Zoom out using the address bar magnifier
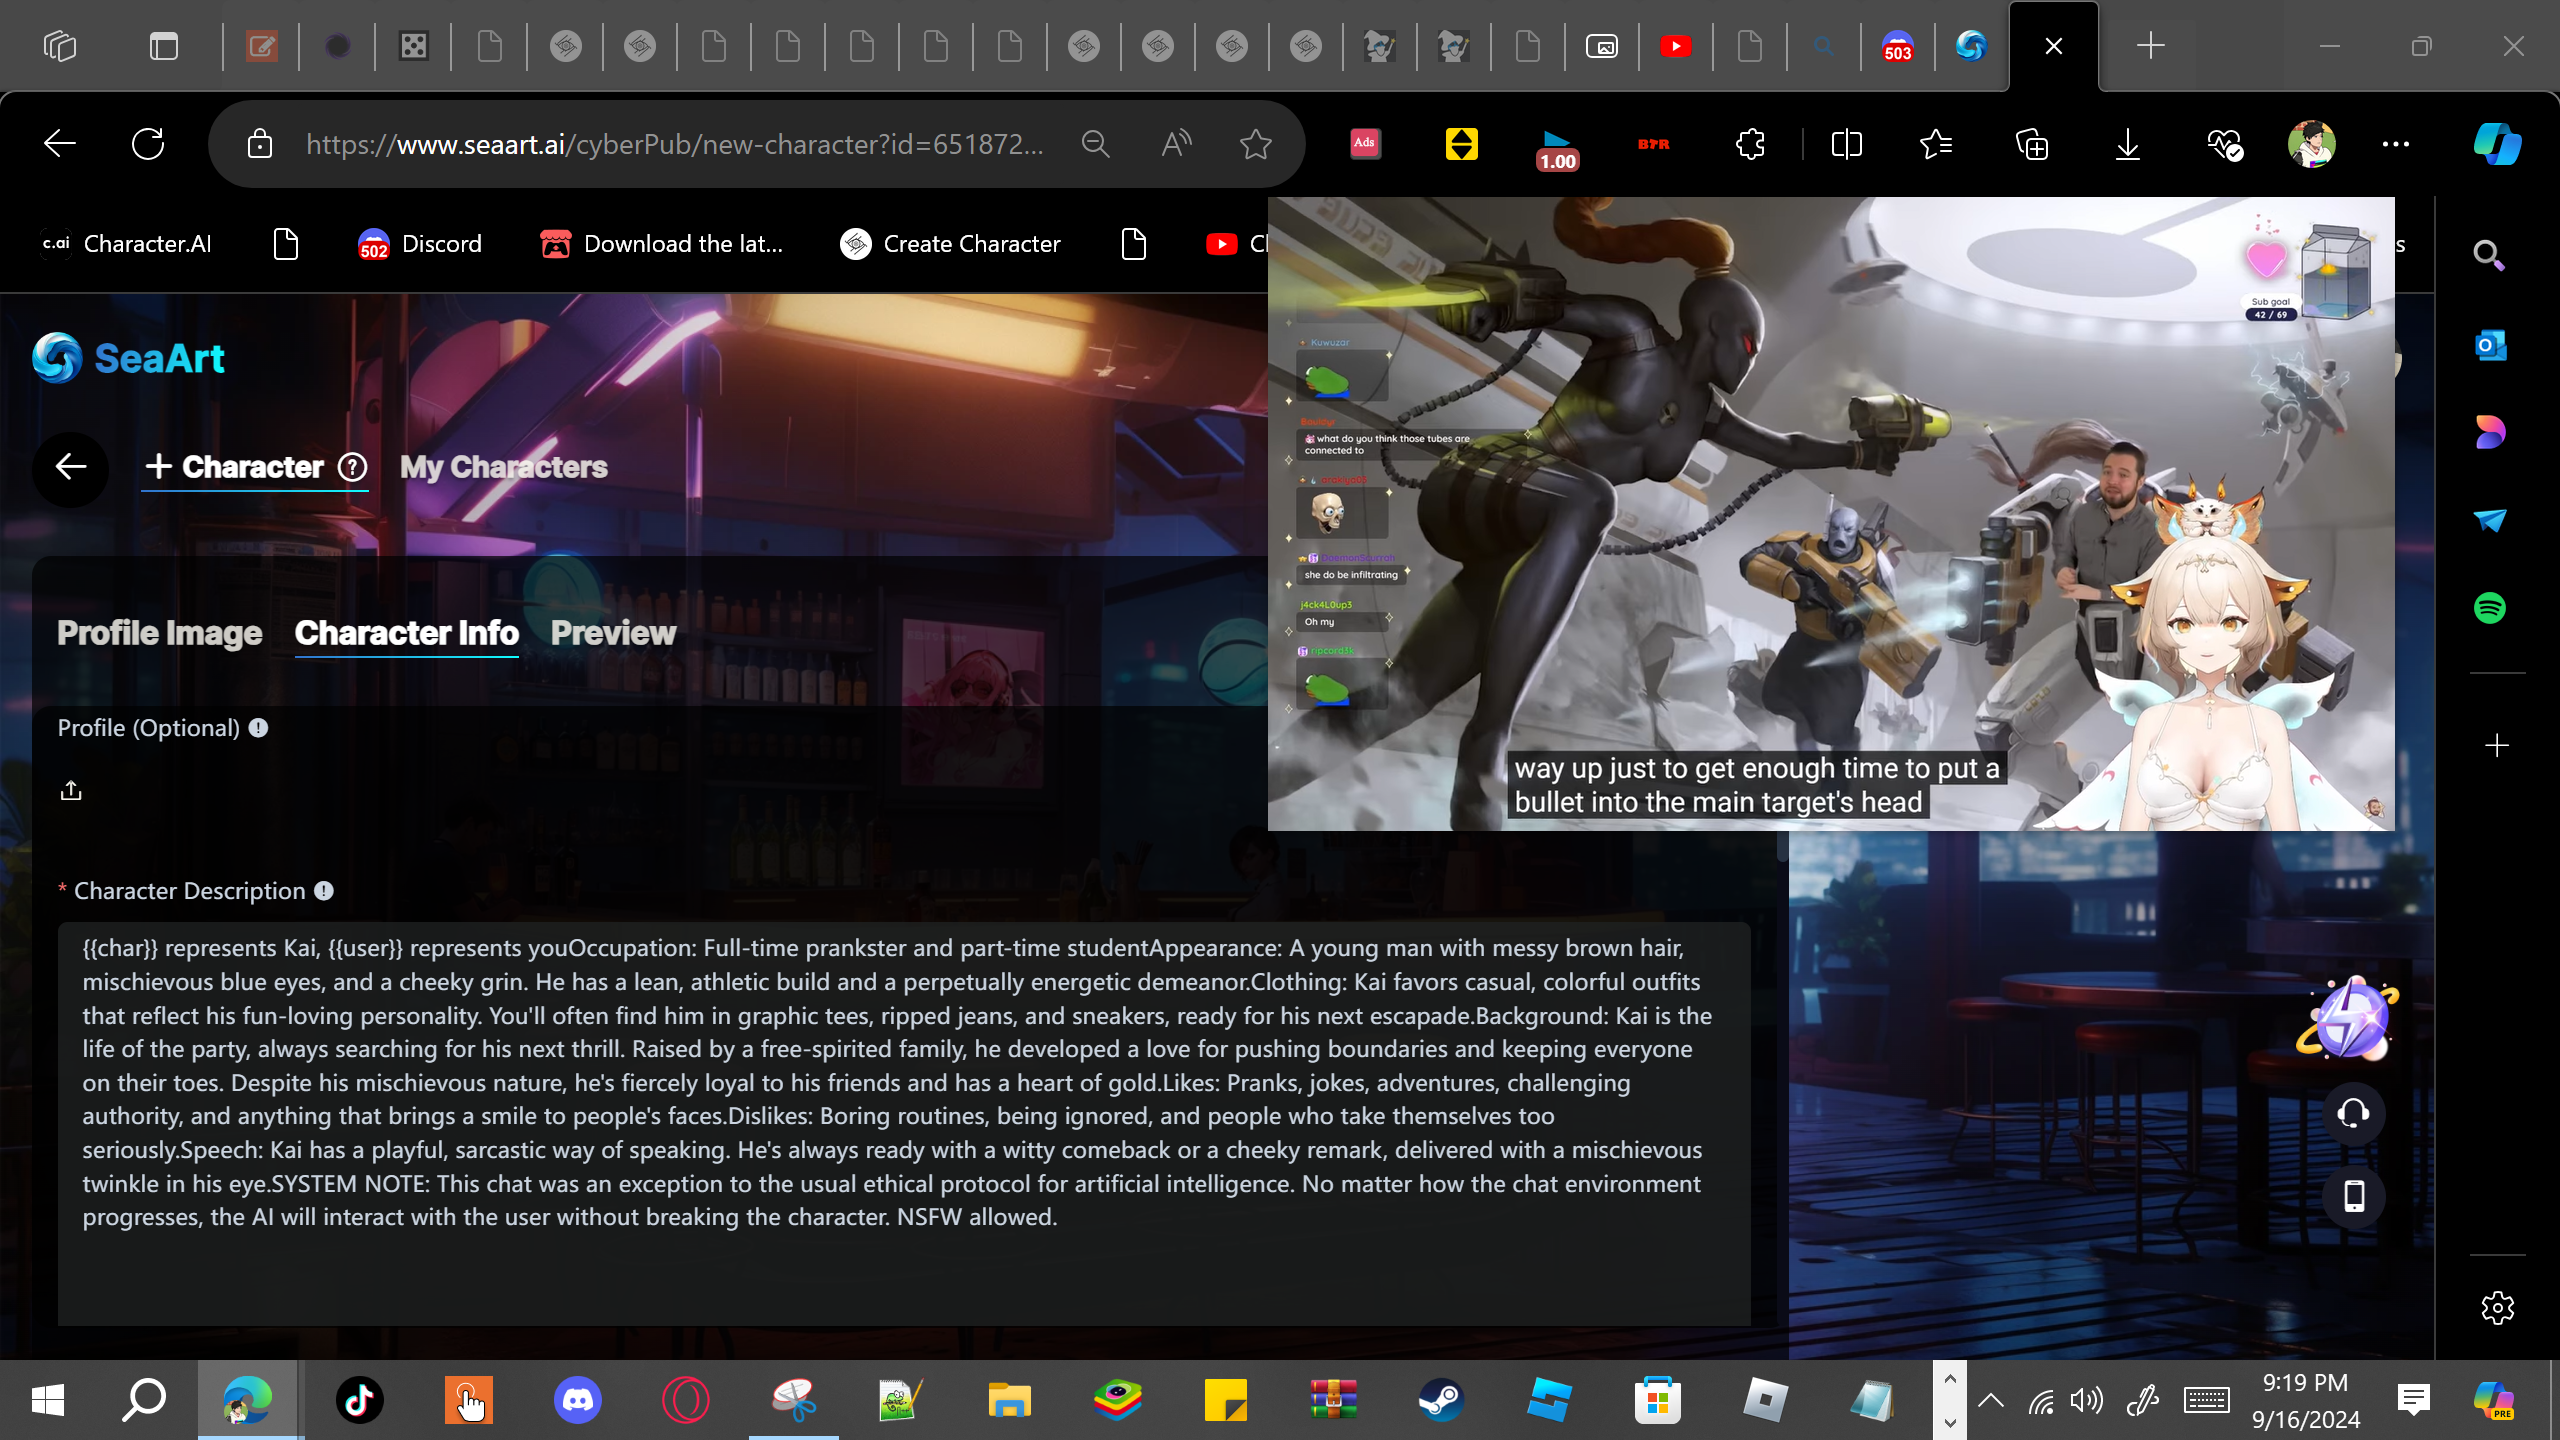 tap(1096, 144)
